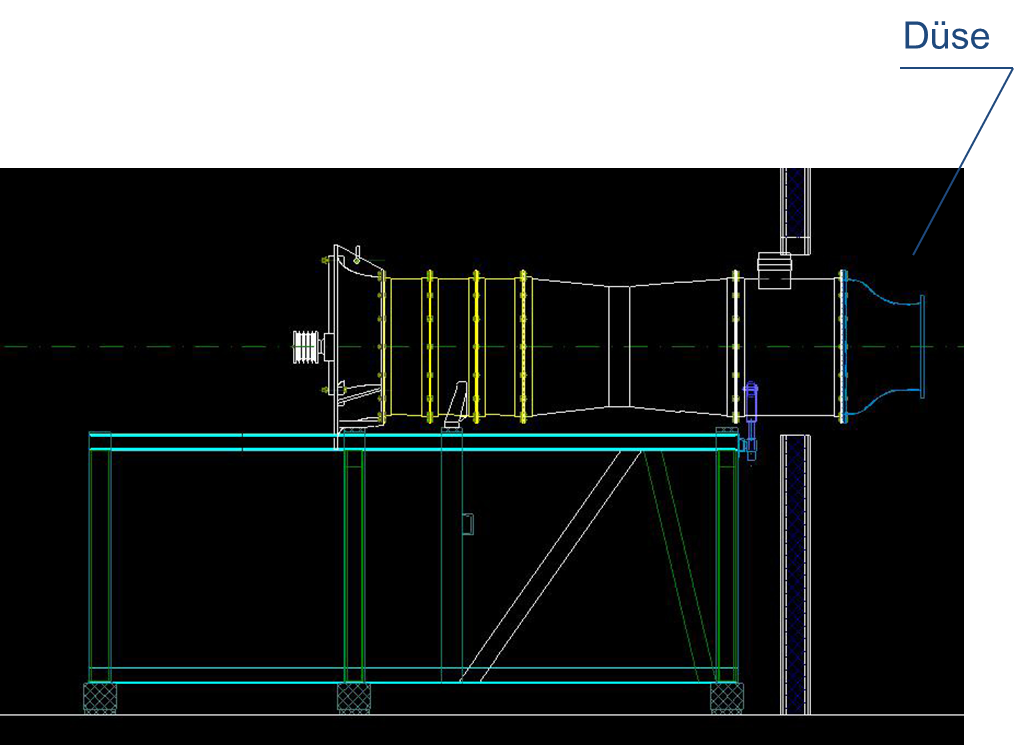Viewport: 1025px width, 745px height.
Task: Select the rightmost hatched rubber foot
Action: pyautogui.click(x=726, y=697)
